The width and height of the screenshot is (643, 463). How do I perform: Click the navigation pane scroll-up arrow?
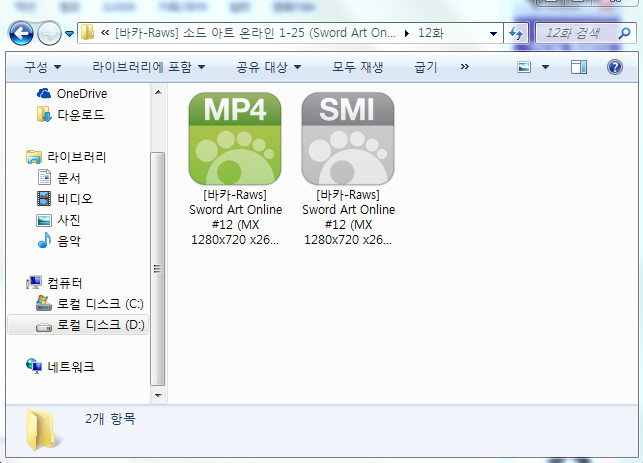[x=158, y=92]
